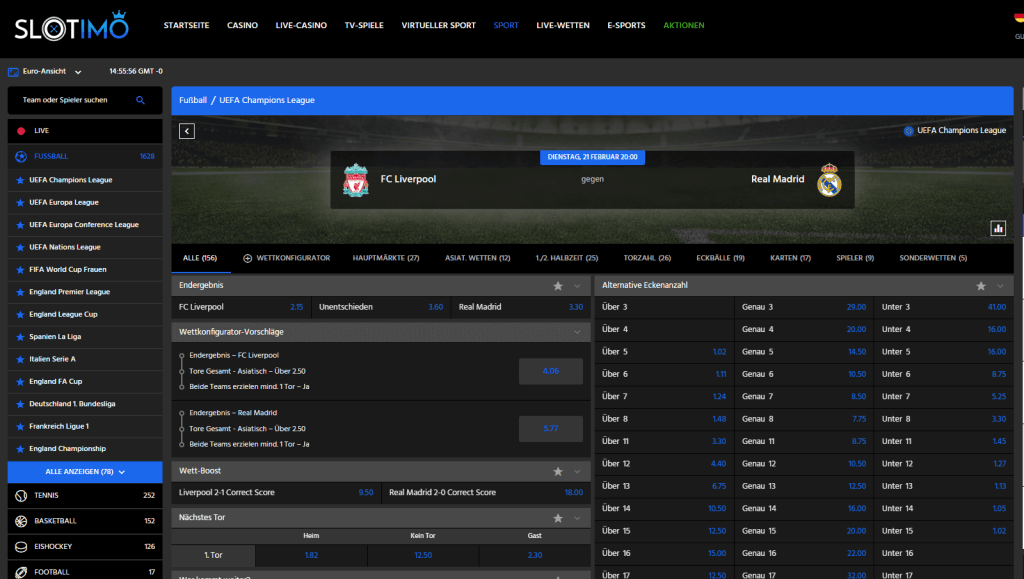Open the match statistics chart icon

coord(998,228)
